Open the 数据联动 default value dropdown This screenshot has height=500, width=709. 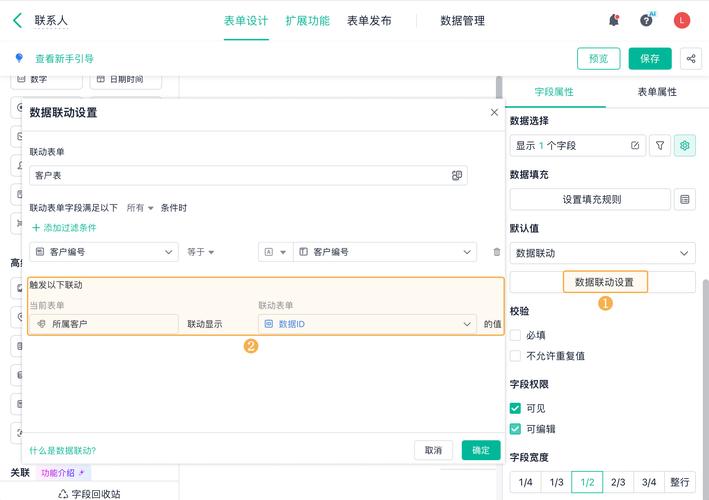pos(602,253)
